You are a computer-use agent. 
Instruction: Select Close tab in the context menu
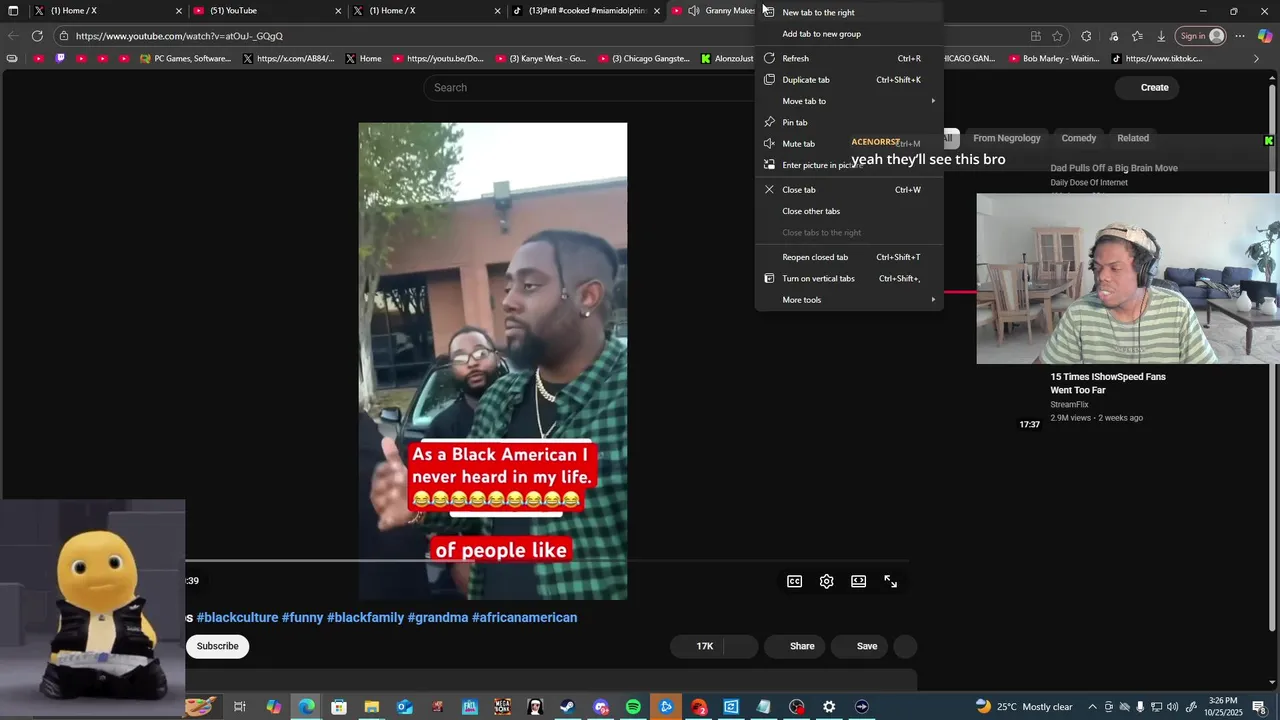[849, 190]
